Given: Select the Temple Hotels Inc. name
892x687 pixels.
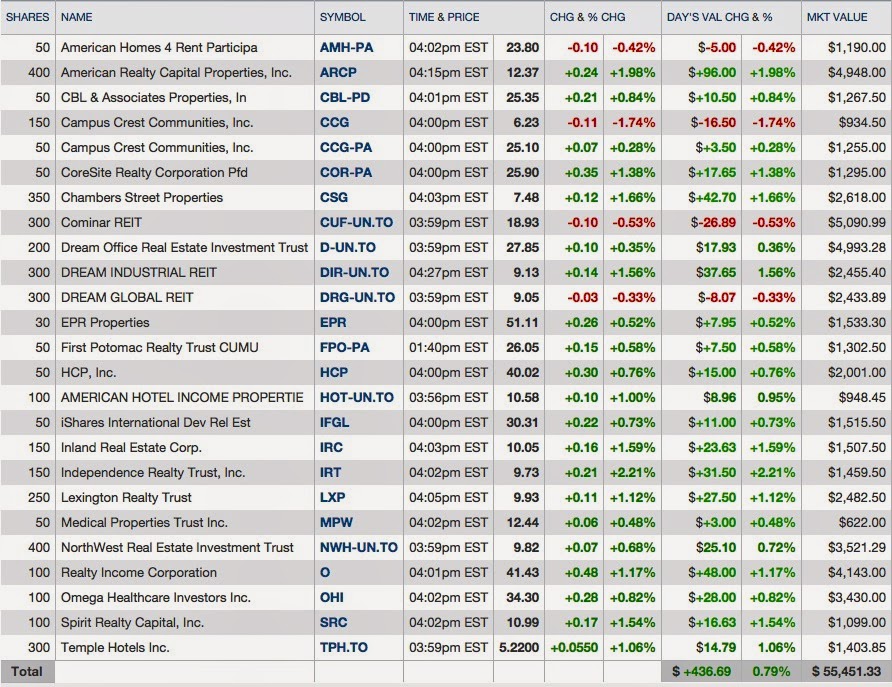Looking at the screenshot, I should (x=115, y=648).
